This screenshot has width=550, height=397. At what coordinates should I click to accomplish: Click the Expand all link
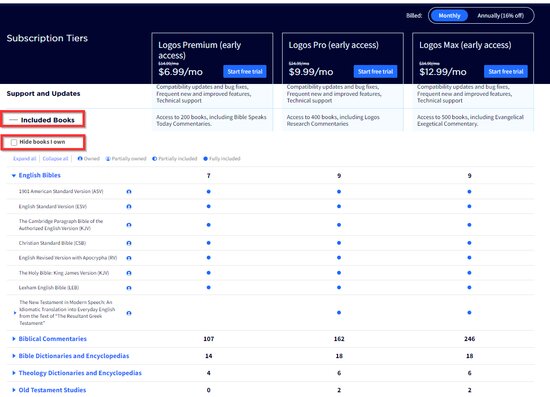[25, 159]
